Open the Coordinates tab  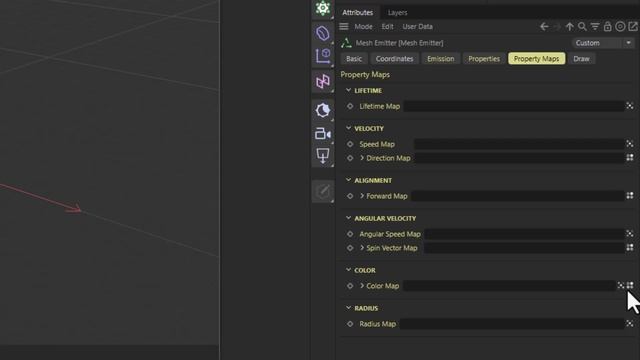click(x=394, y=59)
